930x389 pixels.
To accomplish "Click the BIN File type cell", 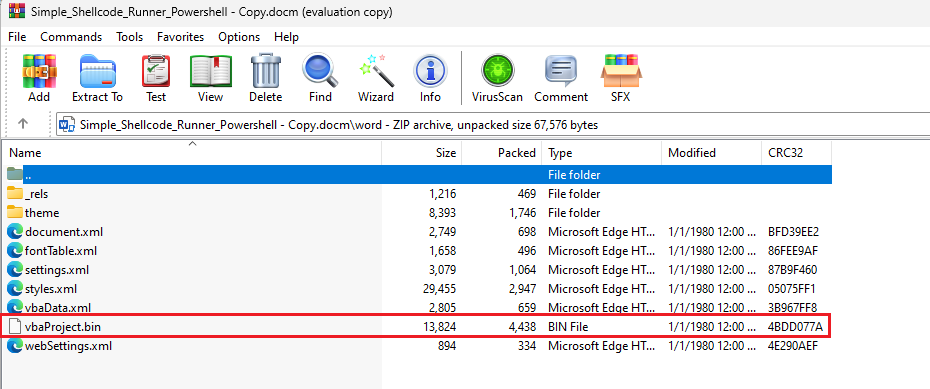I will tap(568, 327).
